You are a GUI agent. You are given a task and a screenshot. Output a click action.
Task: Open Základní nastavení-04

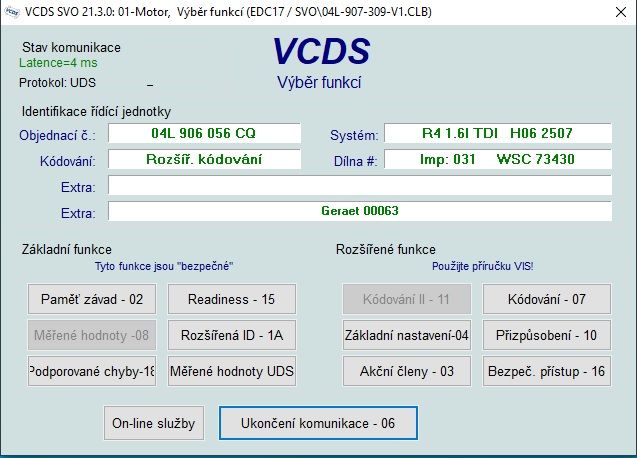pyautogui.click(x=406, y=335)
